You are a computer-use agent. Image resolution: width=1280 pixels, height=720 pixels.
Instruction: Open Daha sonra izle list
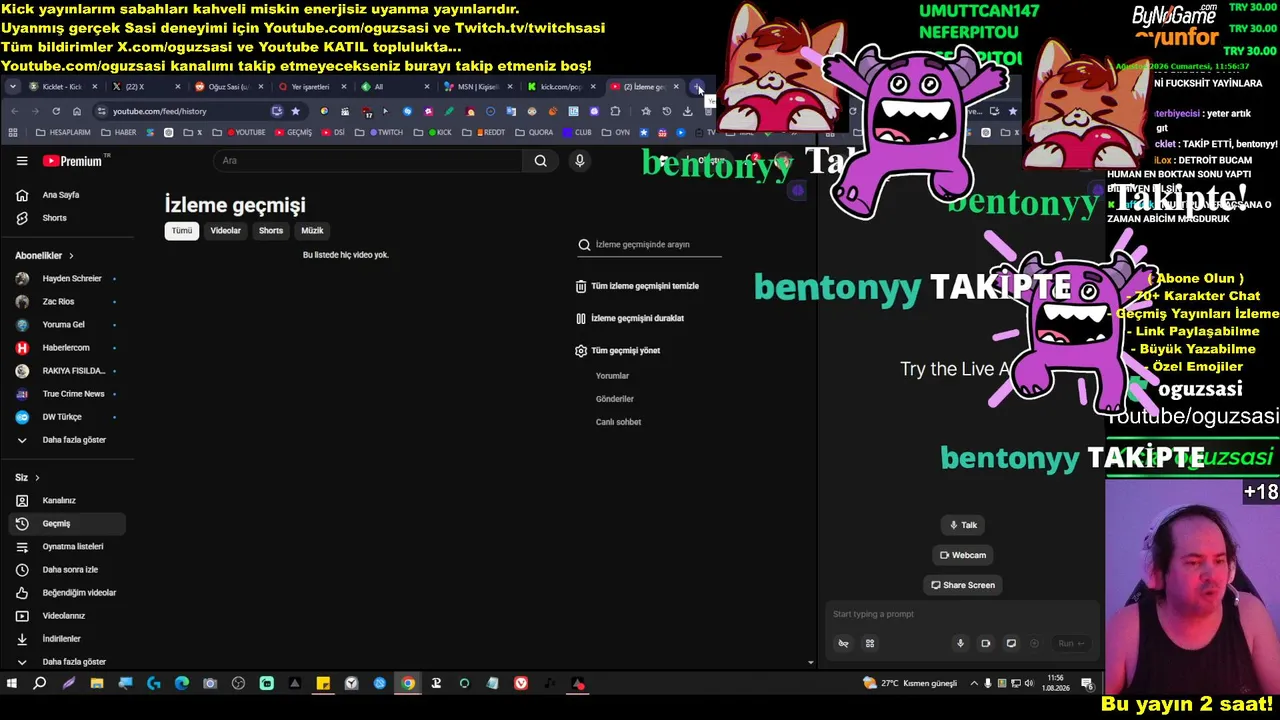click(68, 570)
